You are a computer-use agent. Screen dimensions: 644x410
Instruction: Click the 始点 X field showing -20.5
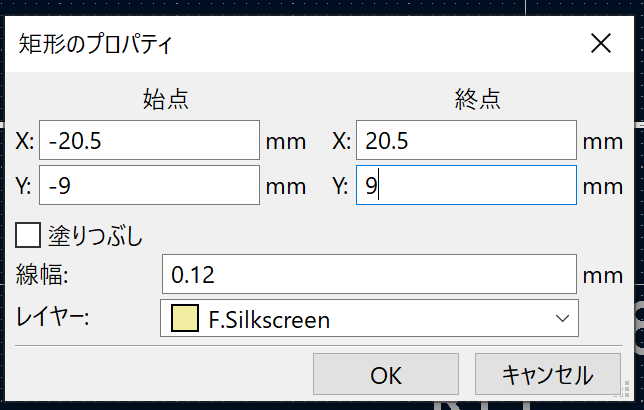(148, 141)
